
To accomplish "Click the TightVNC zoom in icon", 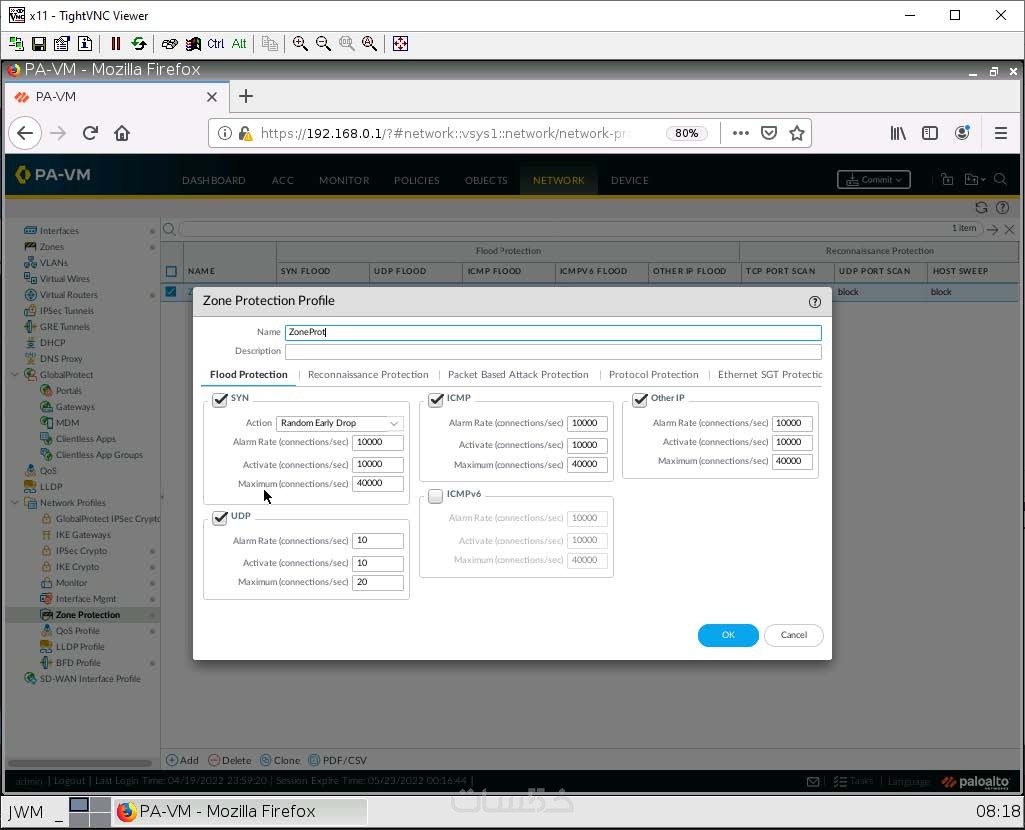I will click(x=300, y=44).
